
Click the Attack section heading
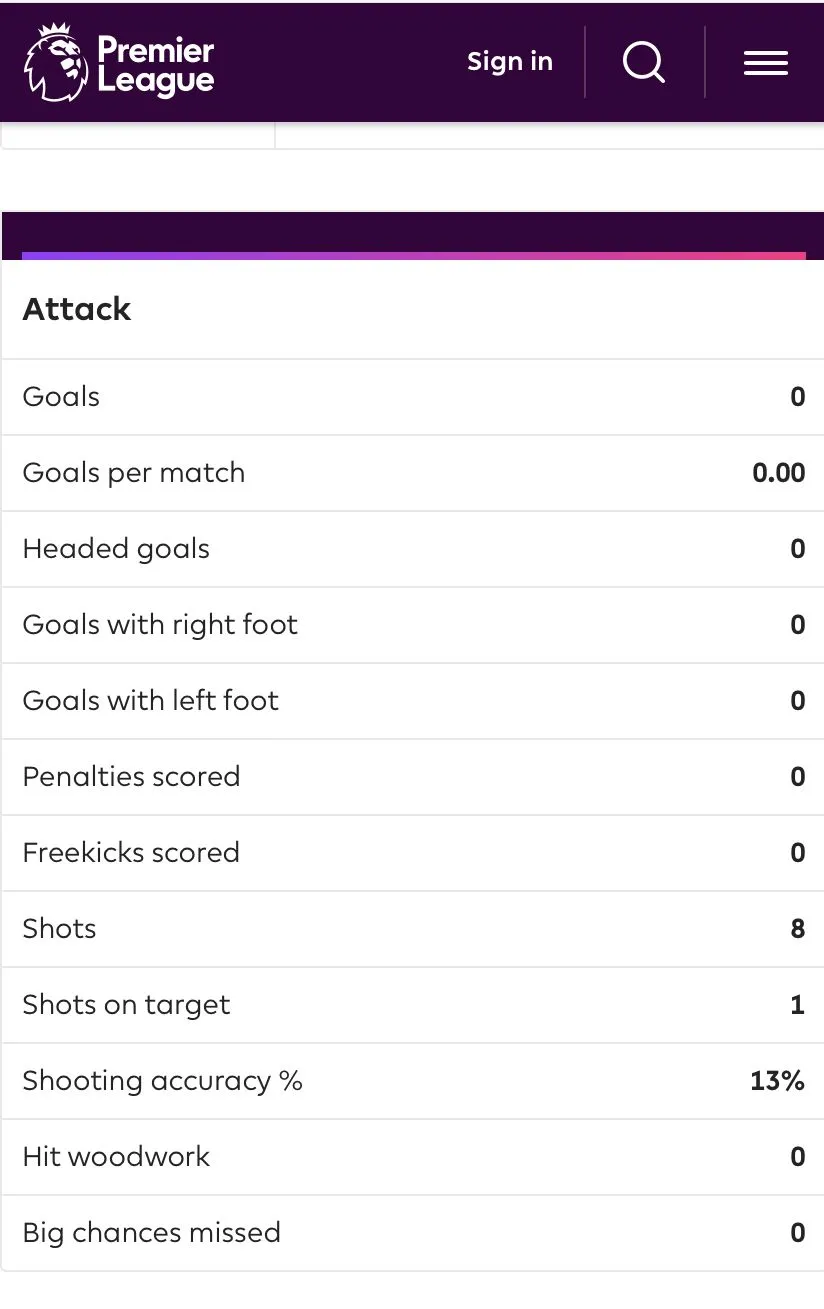click(x=77, y=309)
